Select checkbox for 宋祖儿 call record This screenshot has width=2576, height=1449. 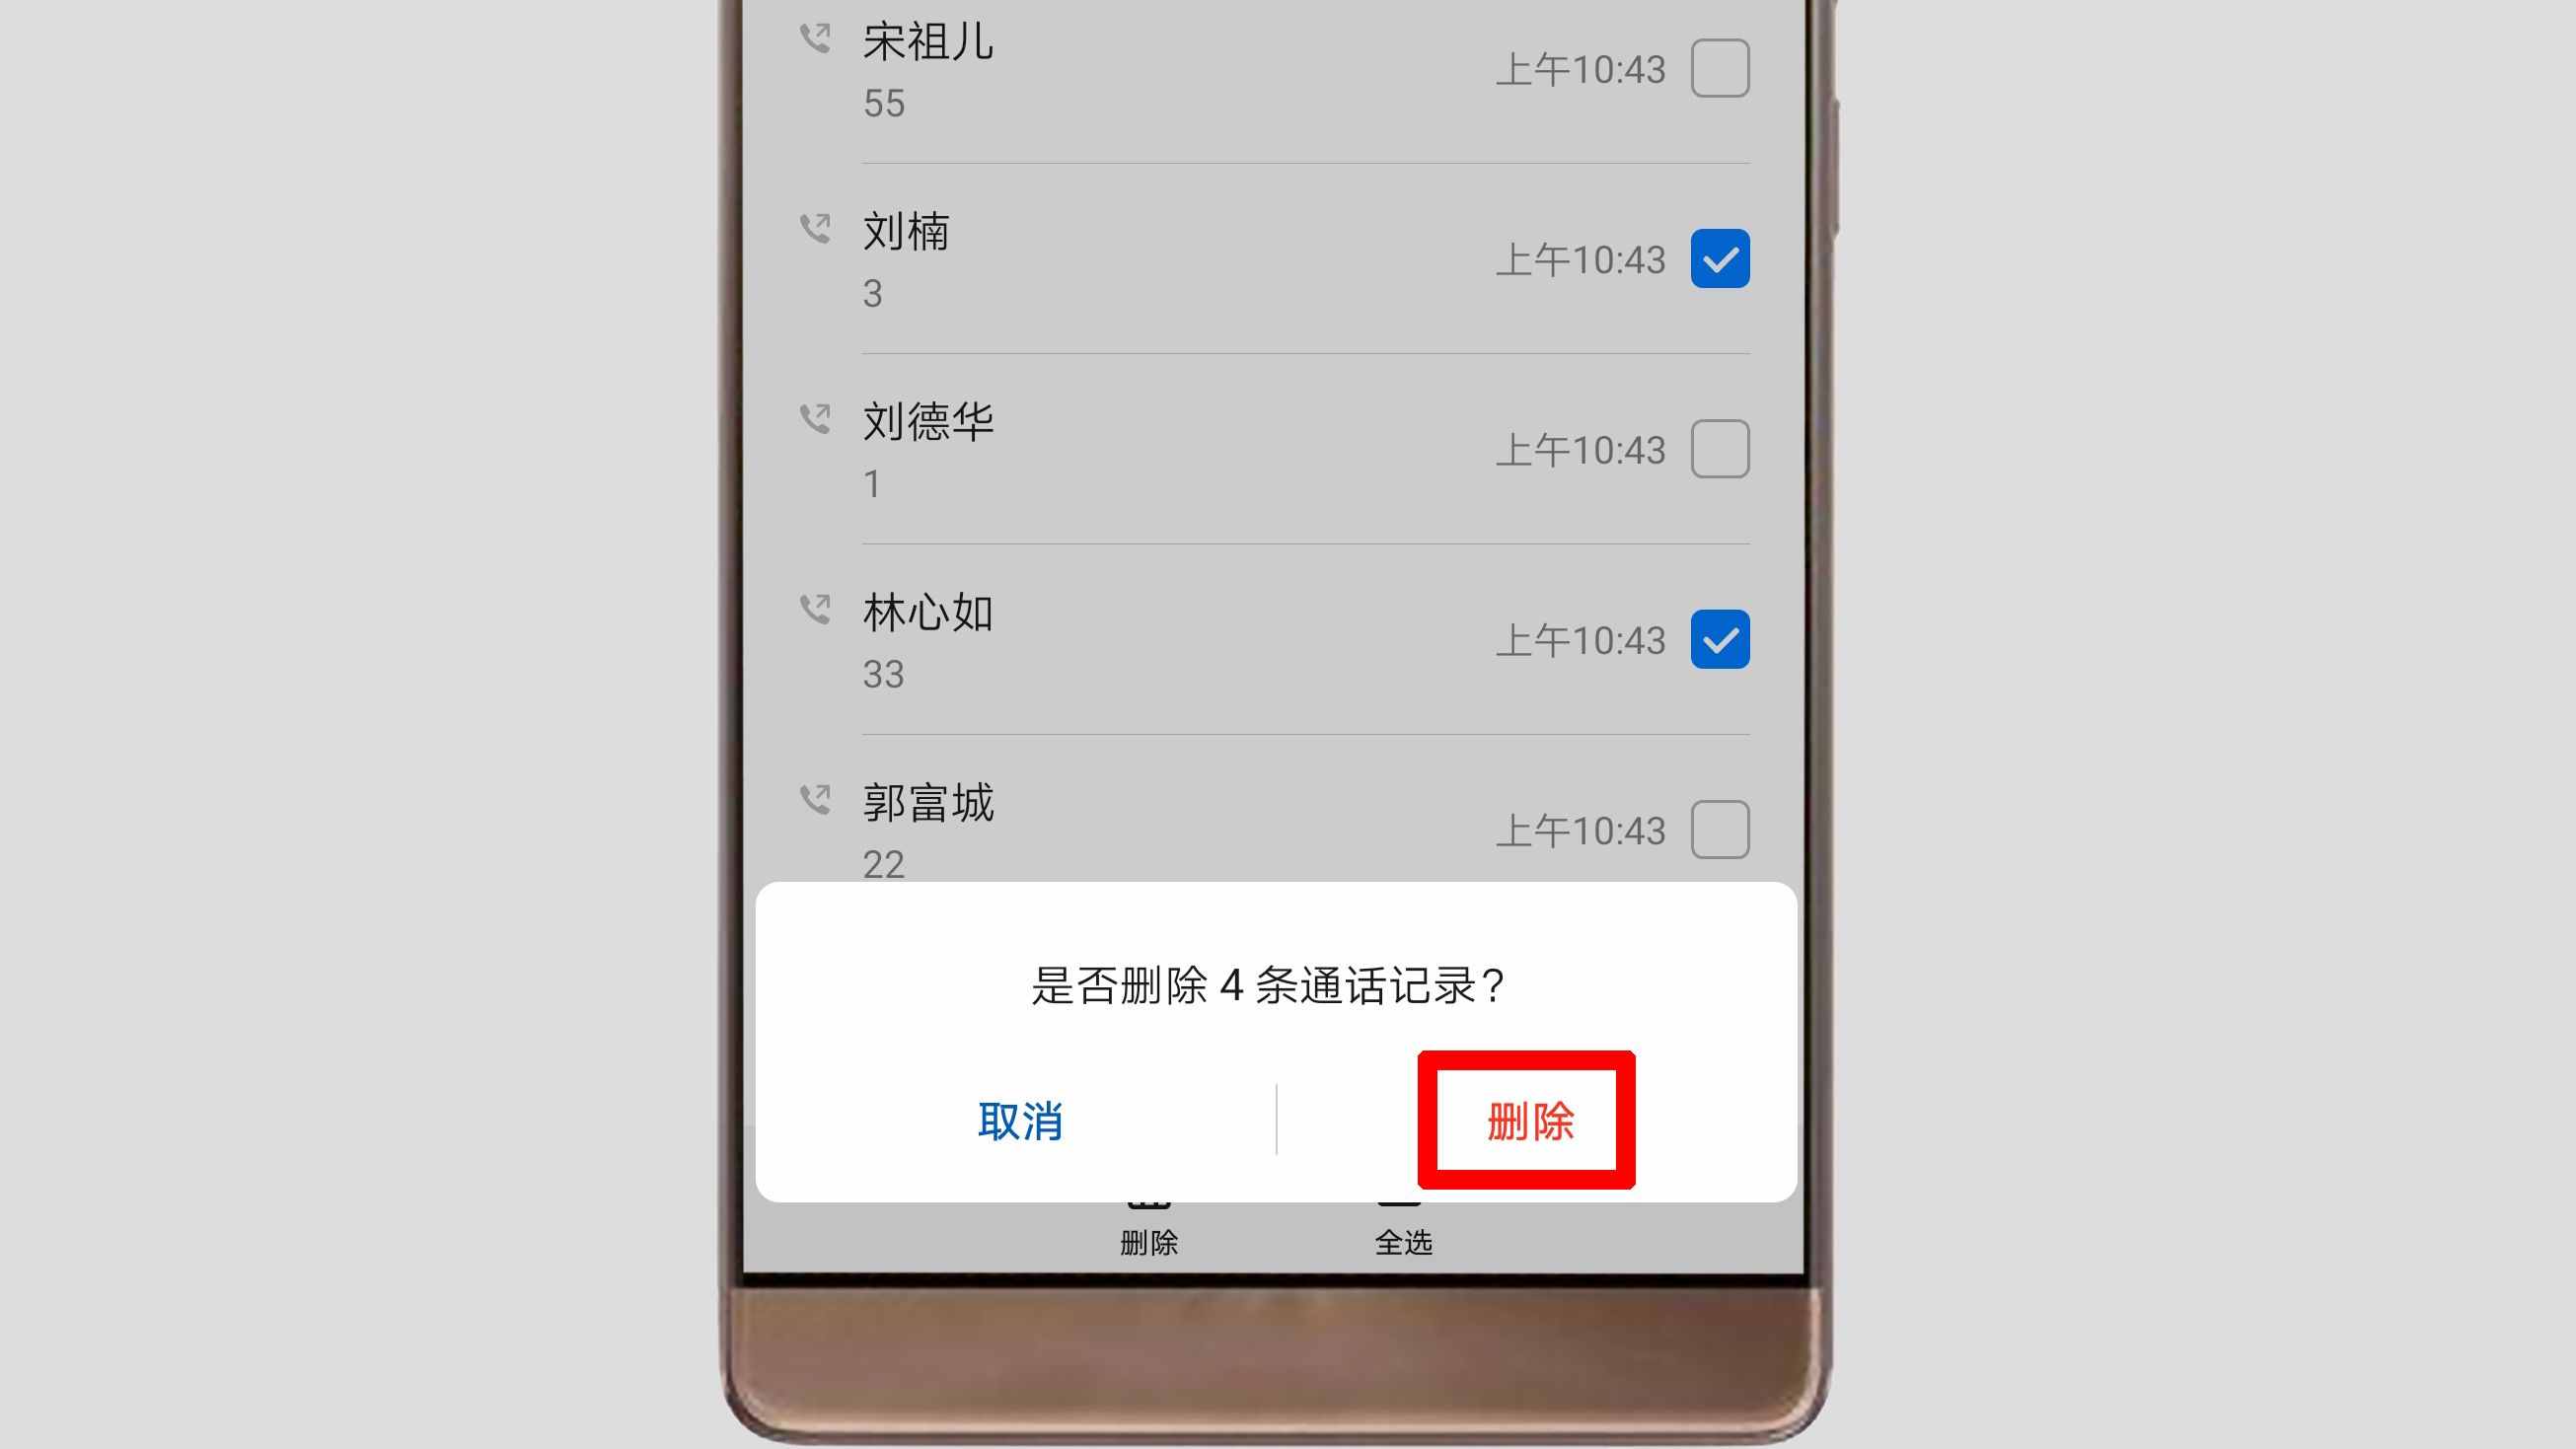click(1718, 67)
